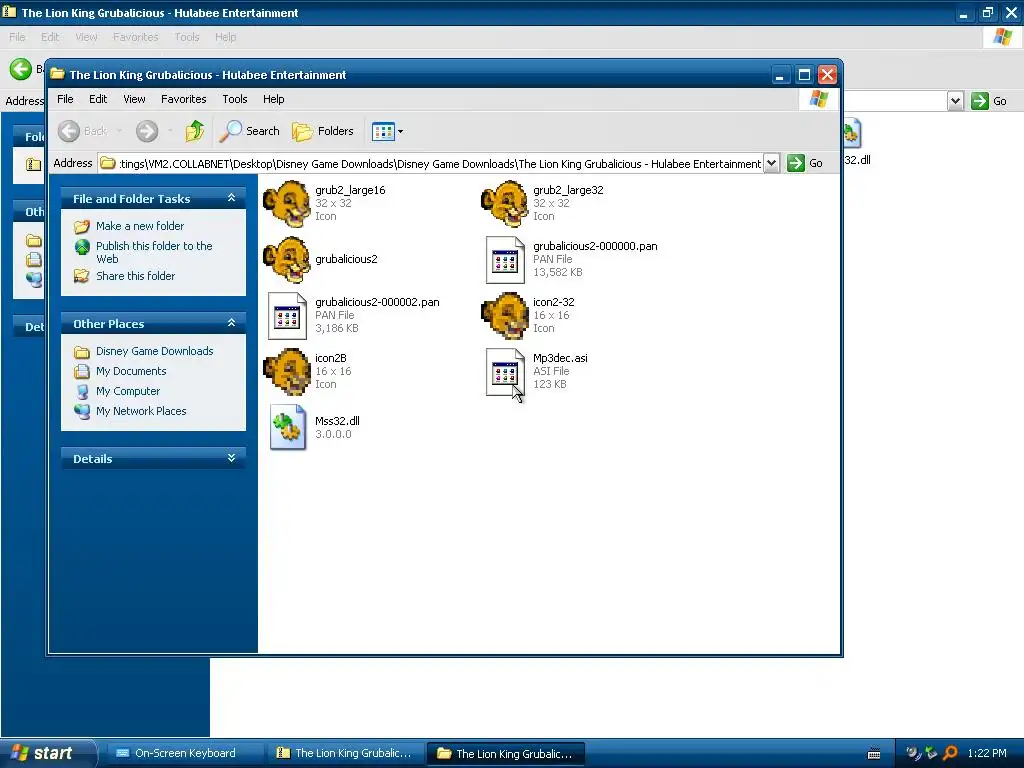Expand the Details panel
The image size is (1024, 768).
[x=231, y=458]
